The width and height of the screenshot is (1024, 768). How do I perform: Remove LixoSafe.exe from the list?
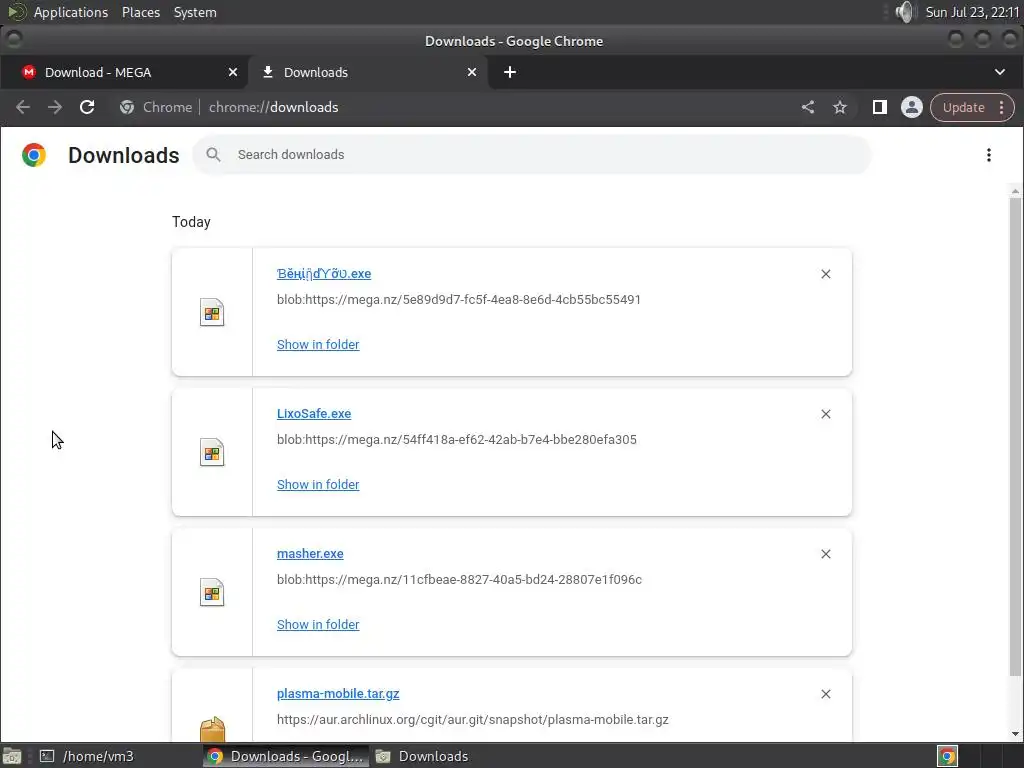pyautogui.click(x=825, y=414)
